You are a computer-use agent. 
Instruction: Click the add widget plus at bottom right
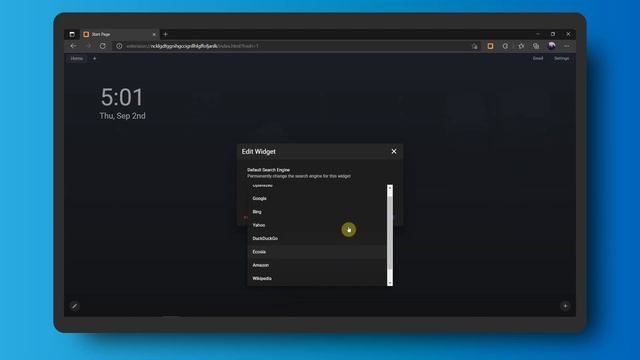click(565, 306)
